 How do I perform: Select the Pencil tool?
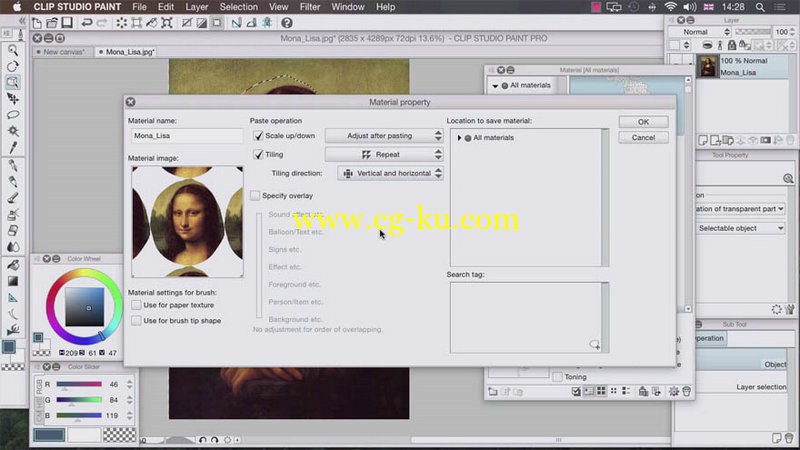click(x=13, y=182)
